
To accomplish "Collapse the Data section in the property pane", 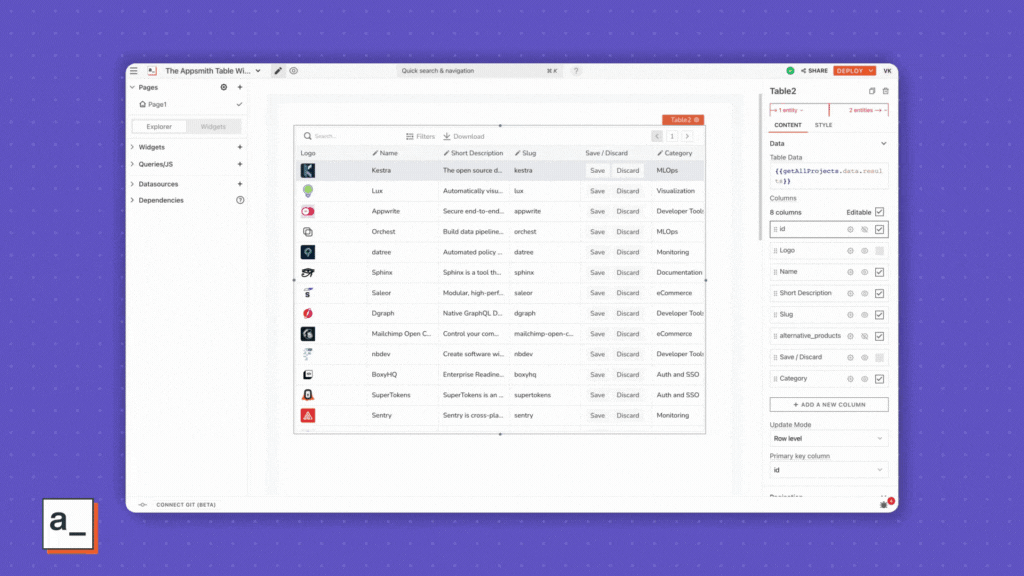I will (x=884, y=144).
